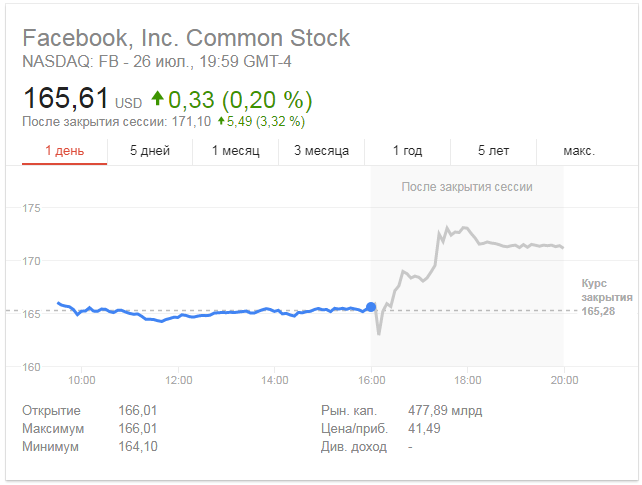Open the "1 месяц" chart range
Image resolution: width=642 pixels, height=485 pixels.
pos(235,151)
